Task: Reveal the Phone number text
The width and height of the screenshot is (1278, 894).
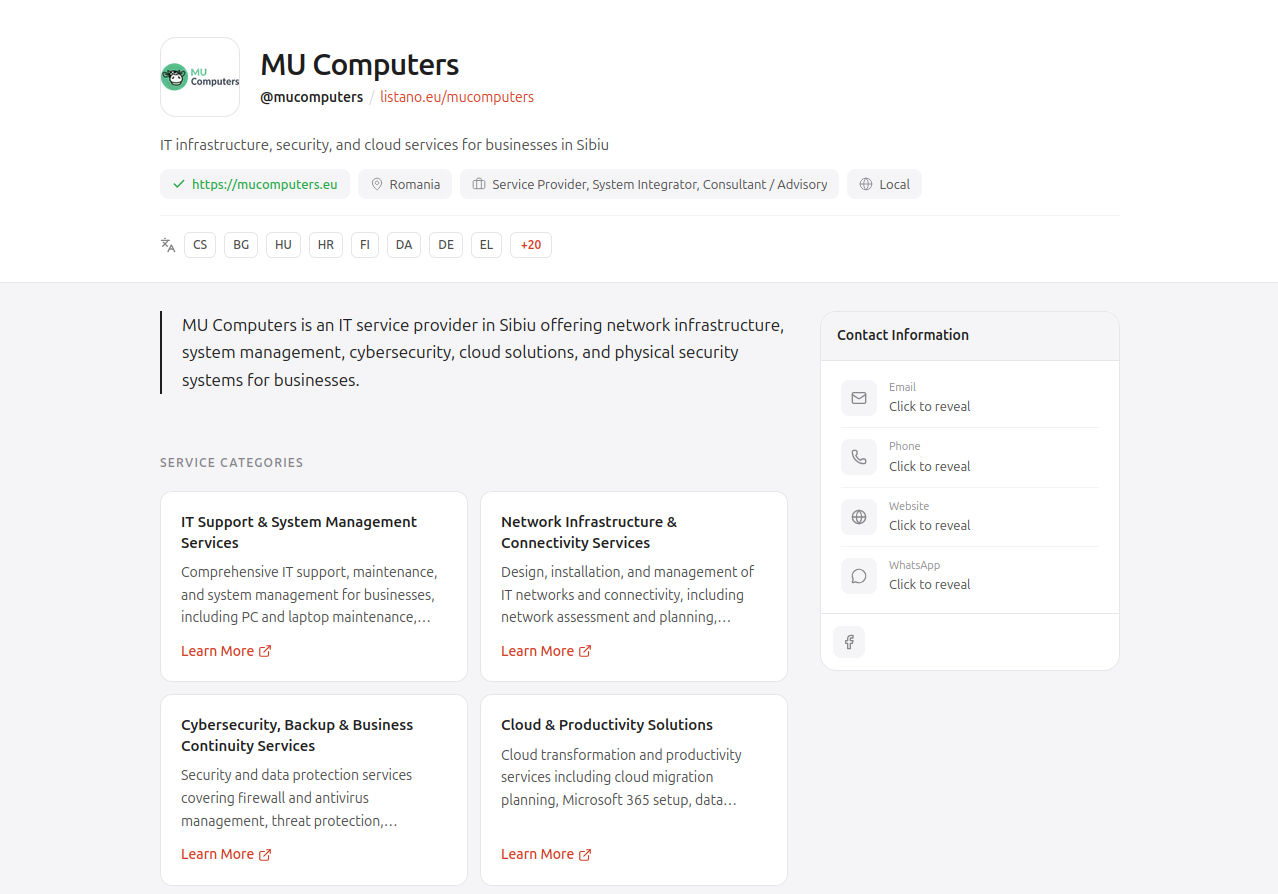Action: tap(929, 466)
